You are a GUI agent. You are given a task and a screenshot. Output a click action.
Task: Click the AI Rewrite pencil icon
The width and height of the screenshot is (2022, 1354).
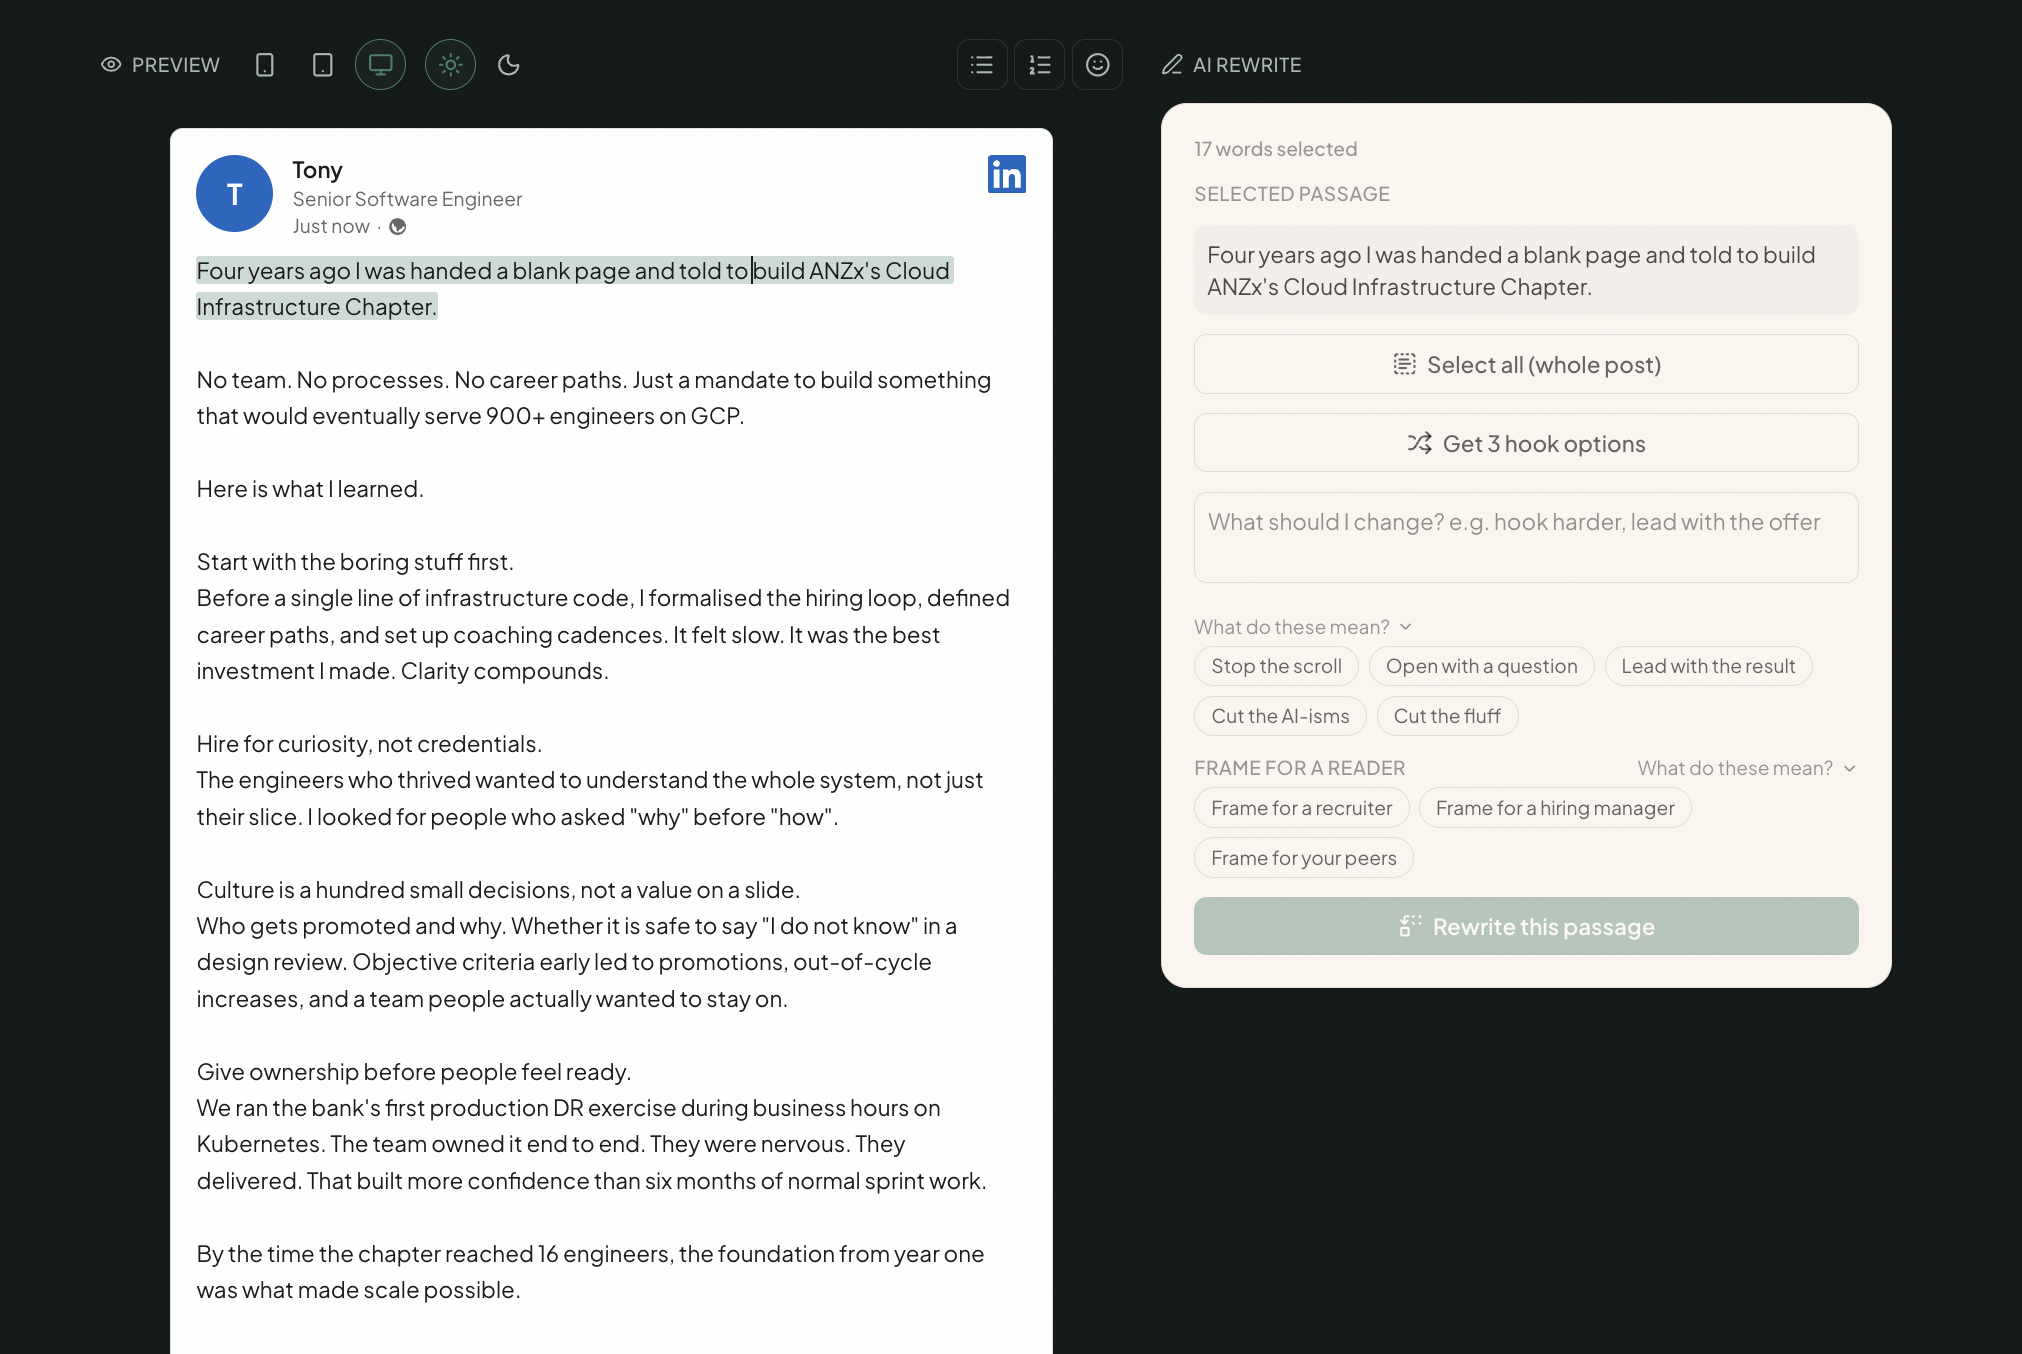1172,65
